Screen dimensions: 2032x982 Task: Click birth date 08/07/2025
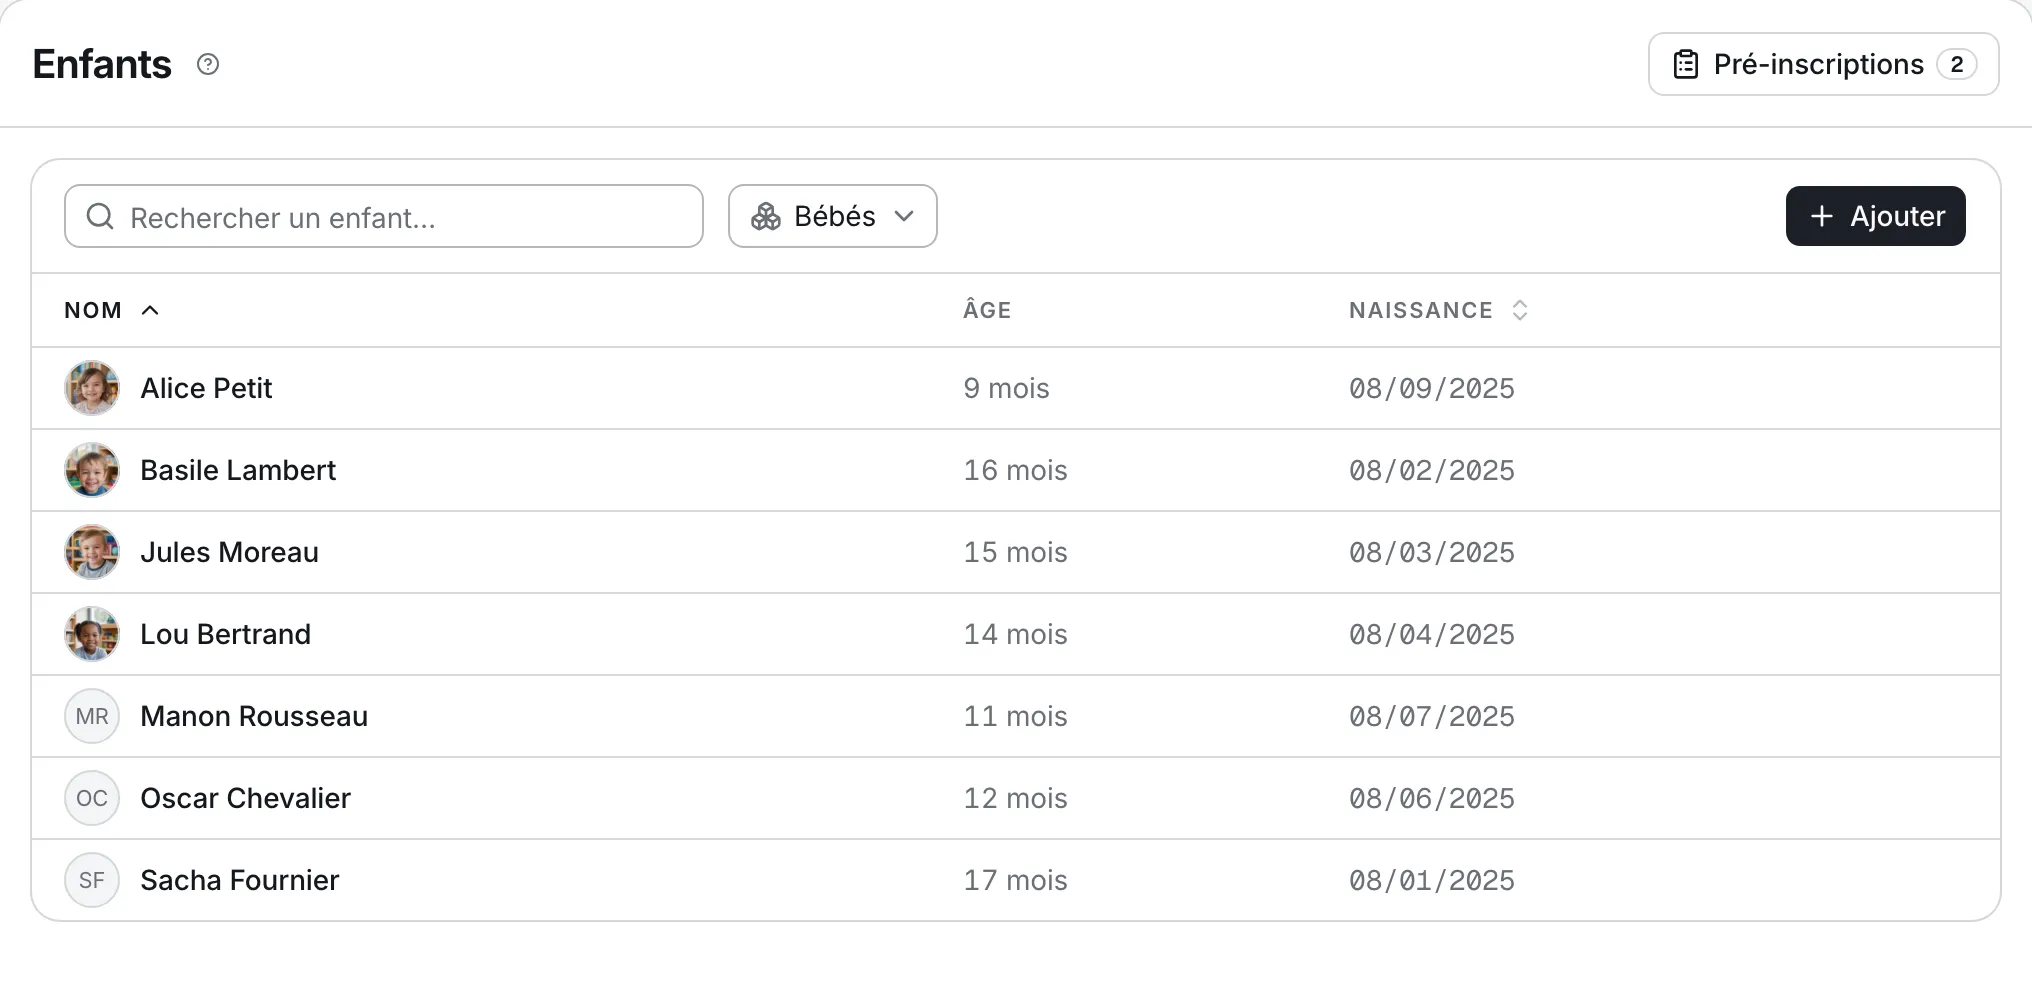click(x=1432, y=716)
